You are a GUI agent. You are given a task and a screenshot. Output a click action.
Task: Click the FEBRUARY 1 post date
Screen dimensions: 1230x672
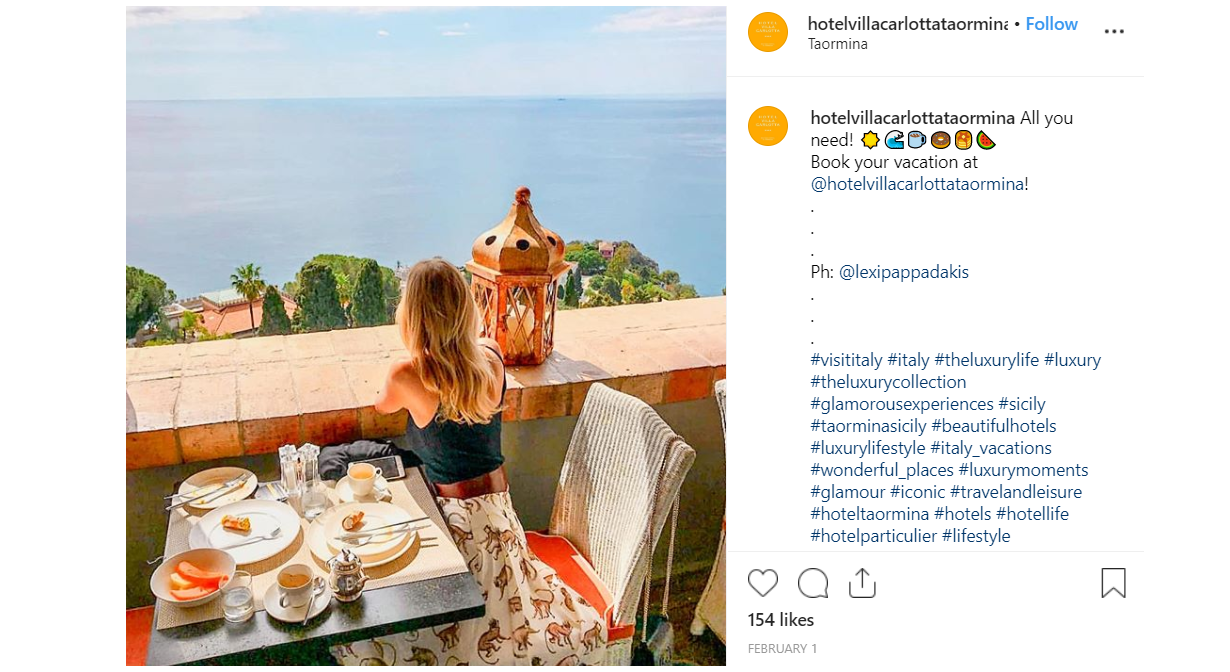(x=782, y=649)
